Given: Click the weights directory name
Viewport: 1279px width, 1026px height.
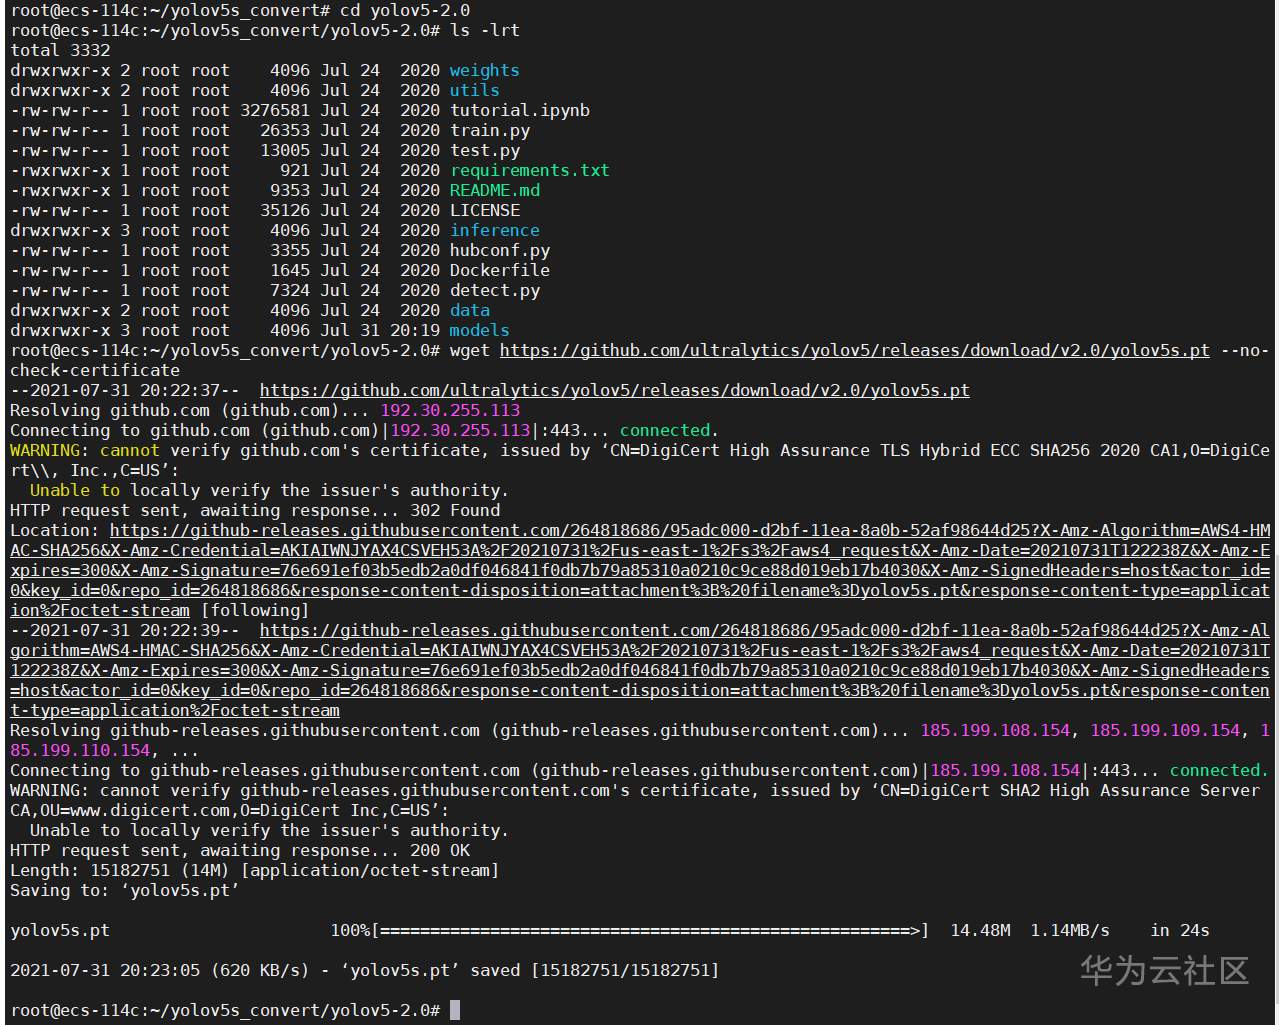Looking at the screenshot, I should point(484,70).
